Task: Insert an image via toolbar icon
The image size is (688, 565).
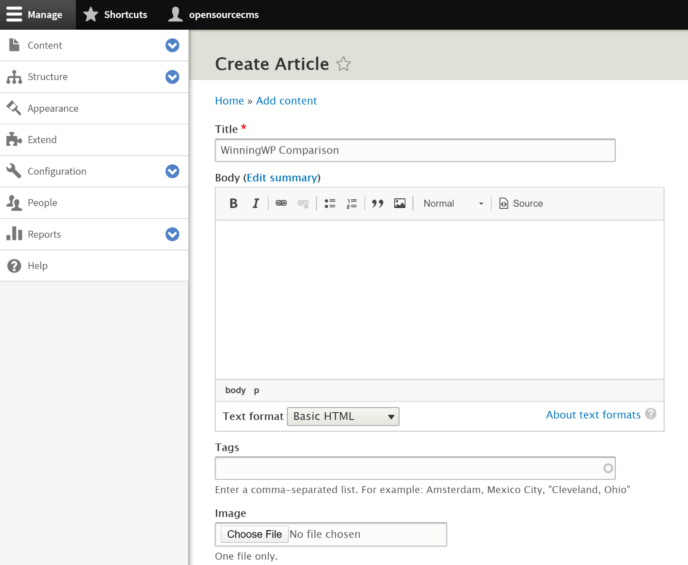Action: click(x=399, y=203)
